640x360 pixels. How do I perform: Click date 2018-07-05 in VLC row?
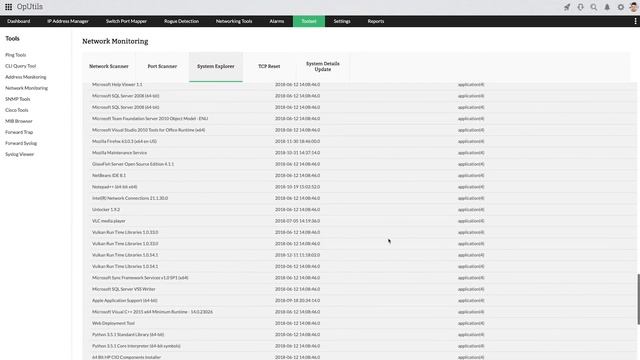[x=298, y=221]
